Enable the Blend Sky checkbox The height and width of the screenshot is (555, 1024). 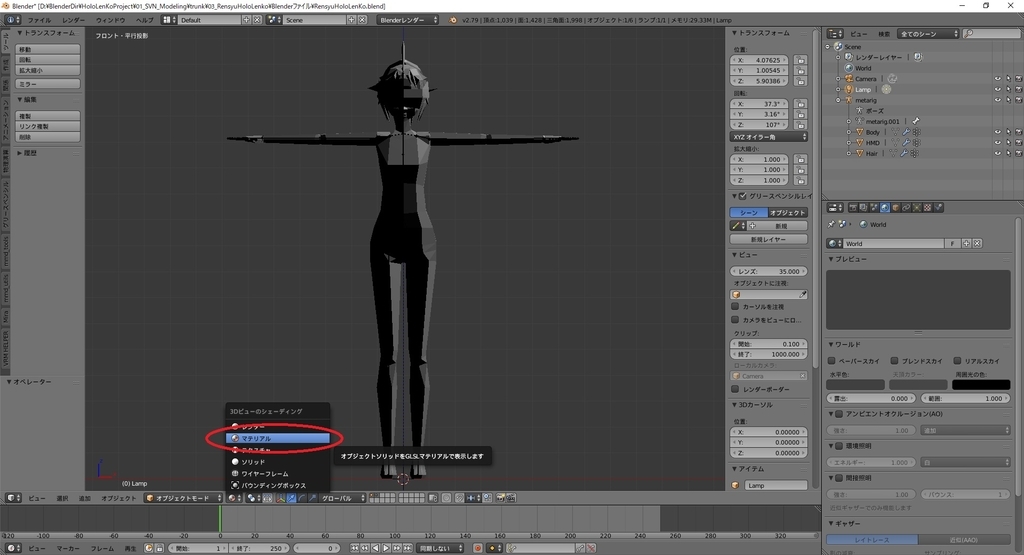(x=895, y=360)
